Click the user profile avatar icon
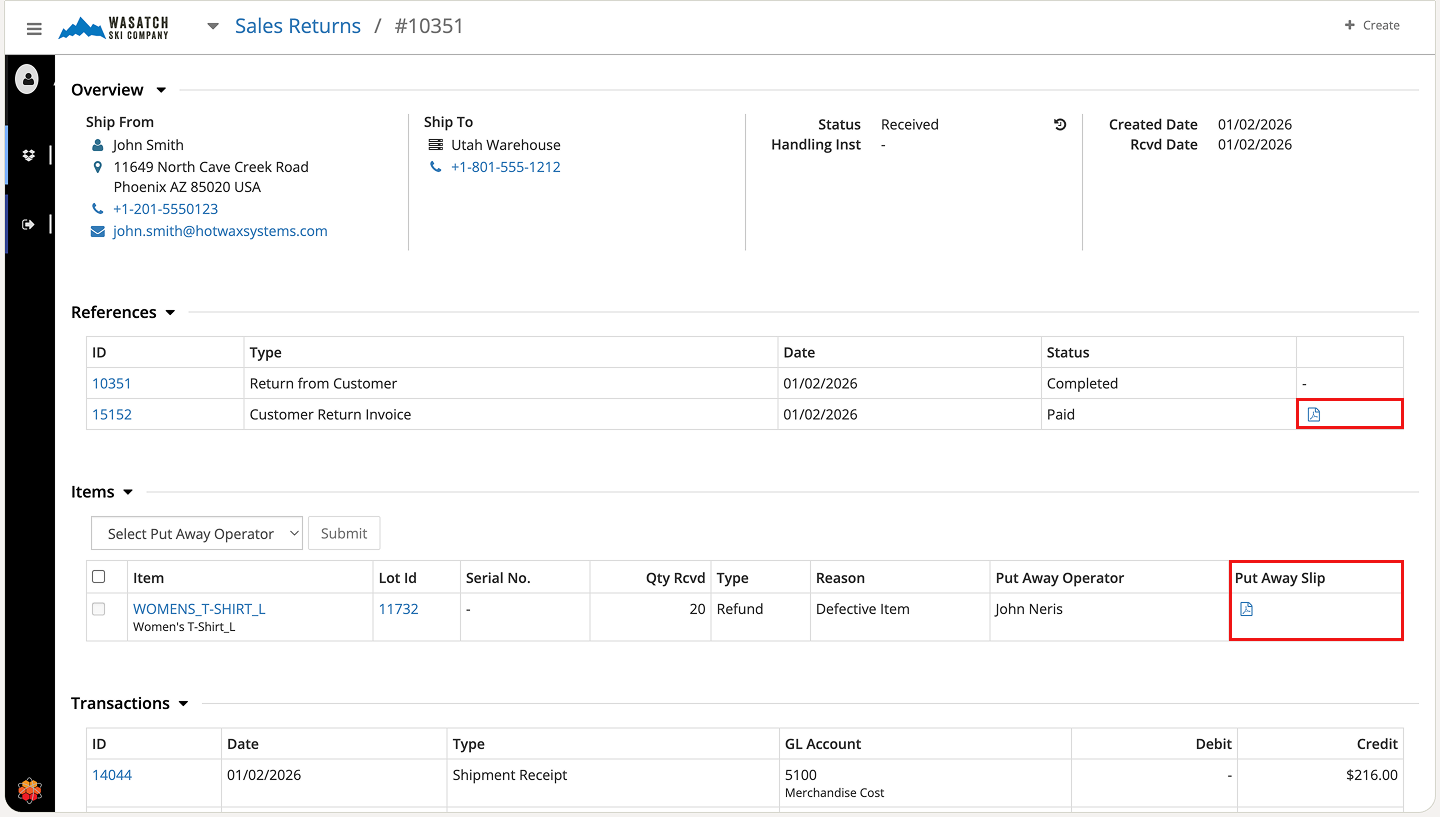This screenshot has height=817, width=1440. (27, 79)
